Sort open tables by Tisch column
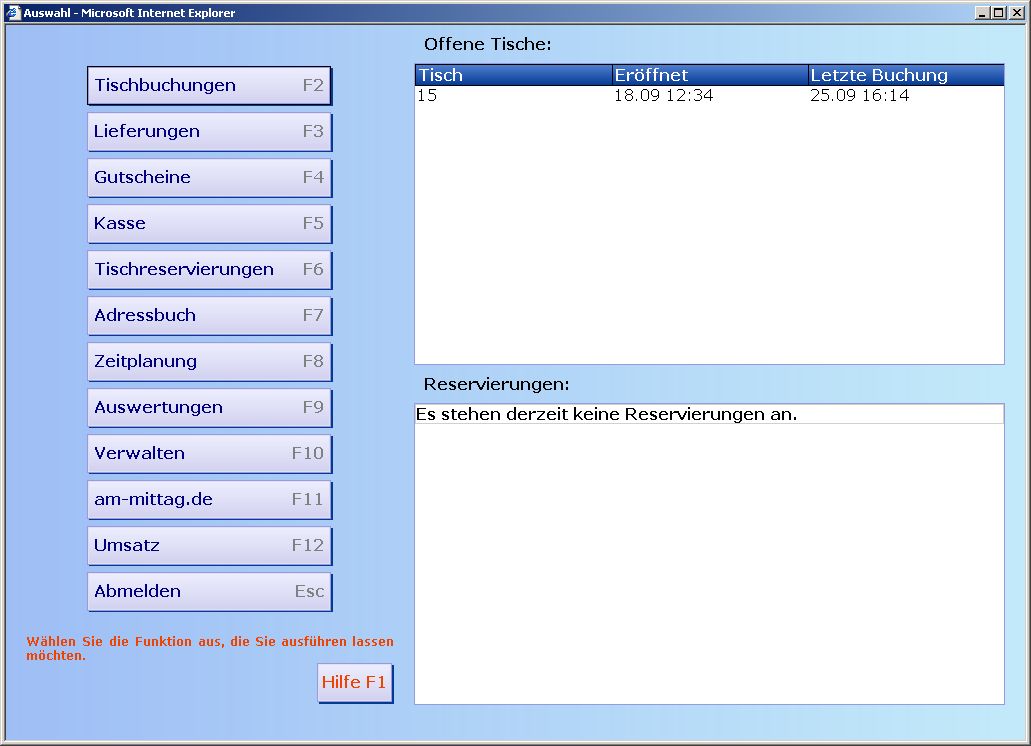 (x=513, y=75)
